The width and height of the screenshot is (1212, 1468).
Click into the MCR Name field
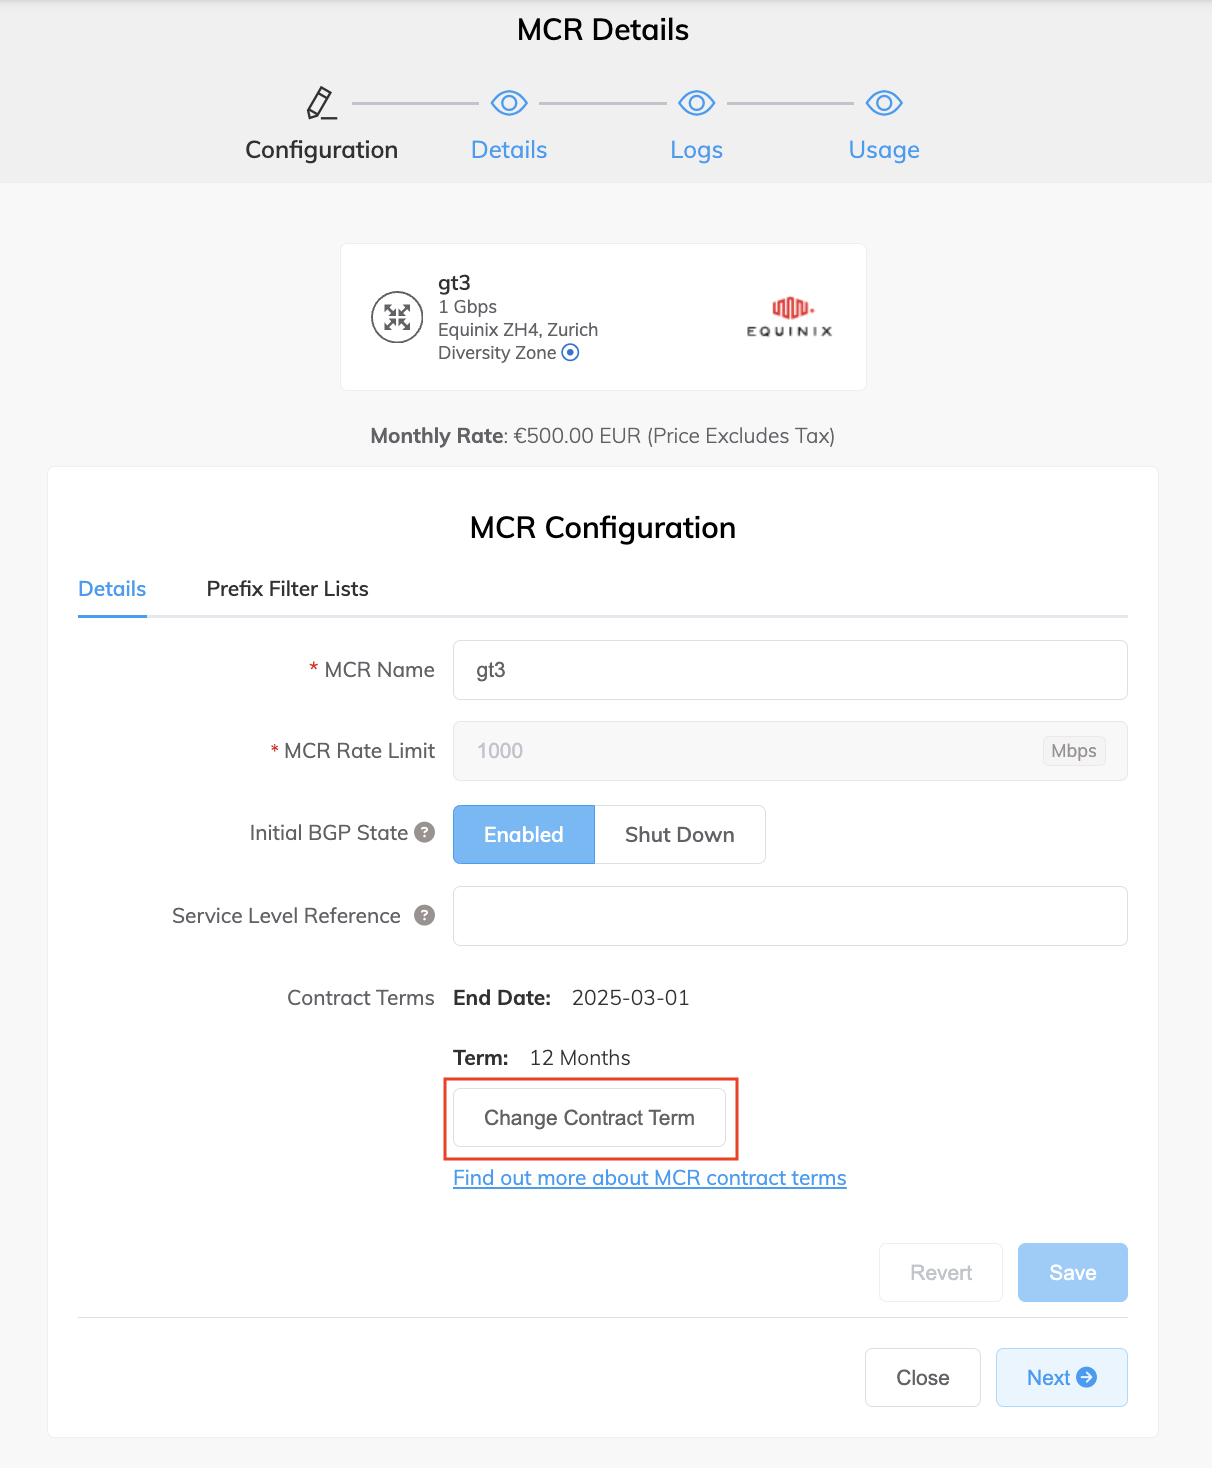[x=790, y=670]
